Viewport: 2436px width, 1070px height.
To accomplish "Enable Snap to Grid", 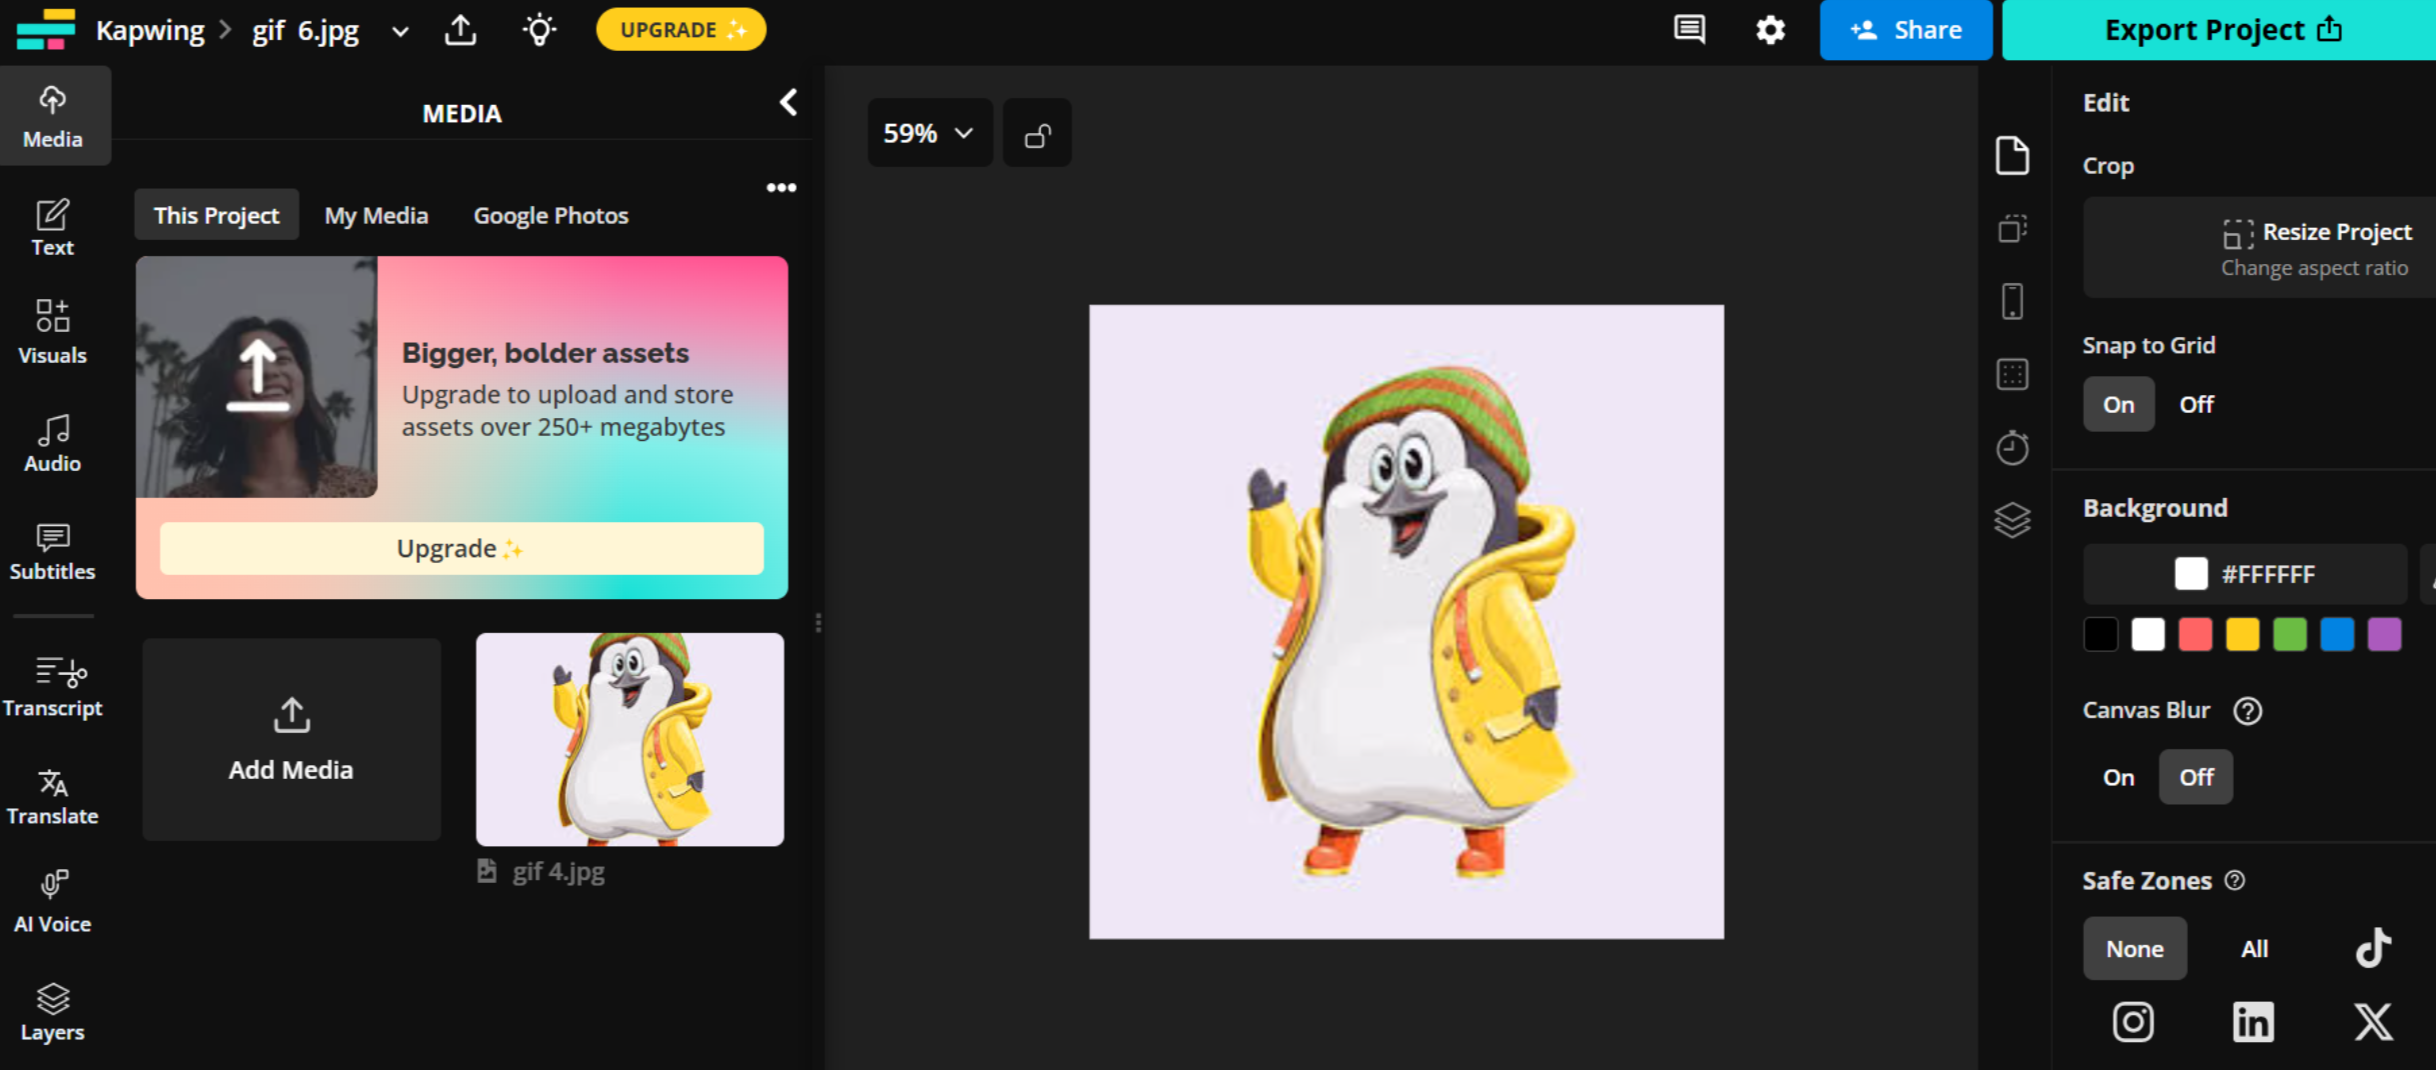I will pyautogui.click(x=2118, y=404).
